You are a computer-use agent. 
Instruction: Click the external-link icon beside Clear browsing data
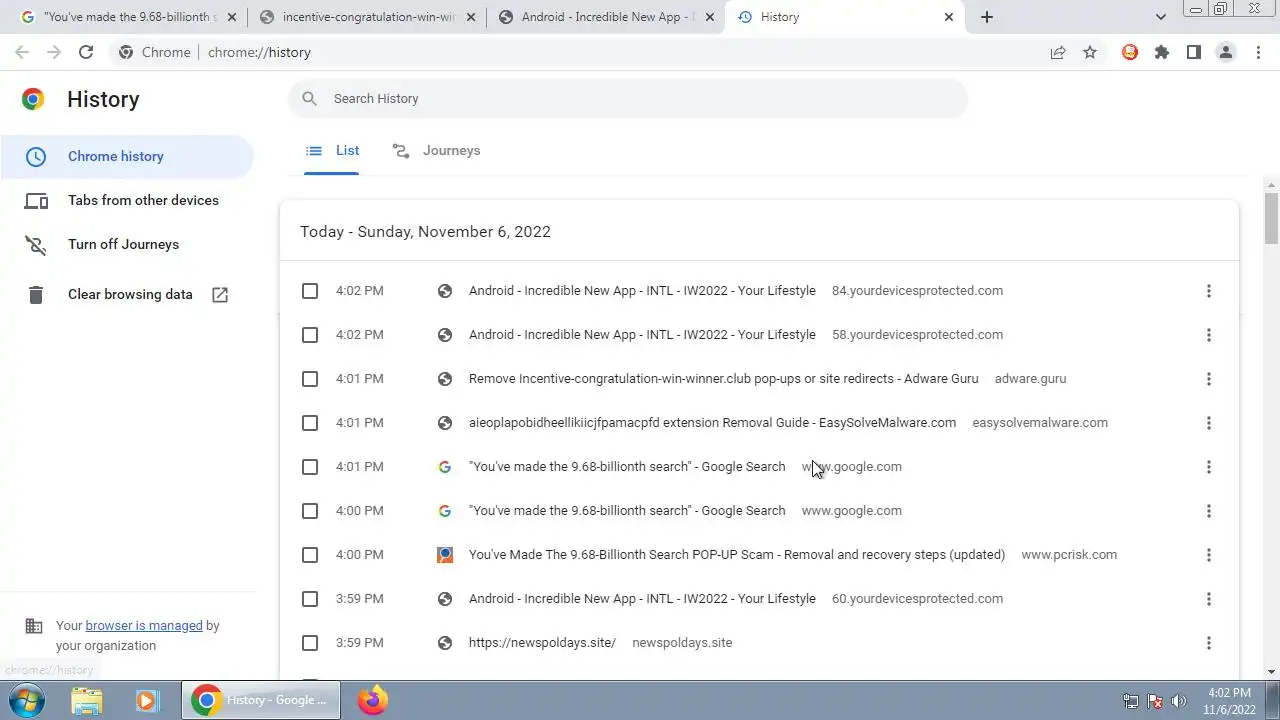click(220, 294)
